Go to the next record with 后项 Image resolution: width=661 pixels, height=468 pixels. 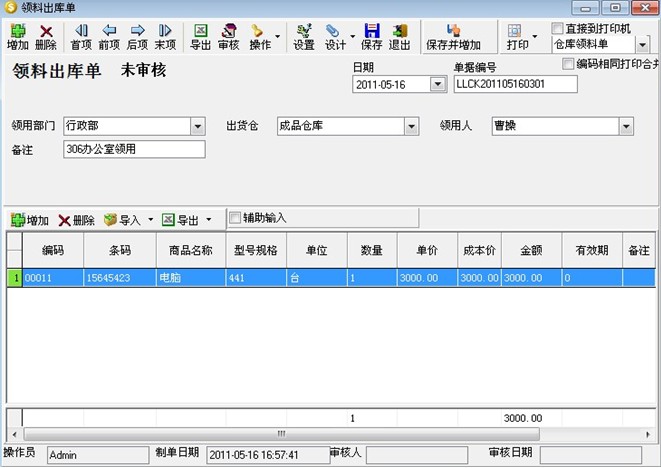point(137,37)
